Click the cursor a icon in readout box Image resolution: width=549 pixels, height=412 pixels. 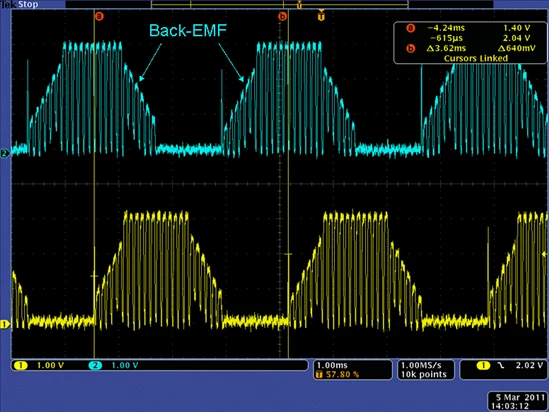(410, 28)
